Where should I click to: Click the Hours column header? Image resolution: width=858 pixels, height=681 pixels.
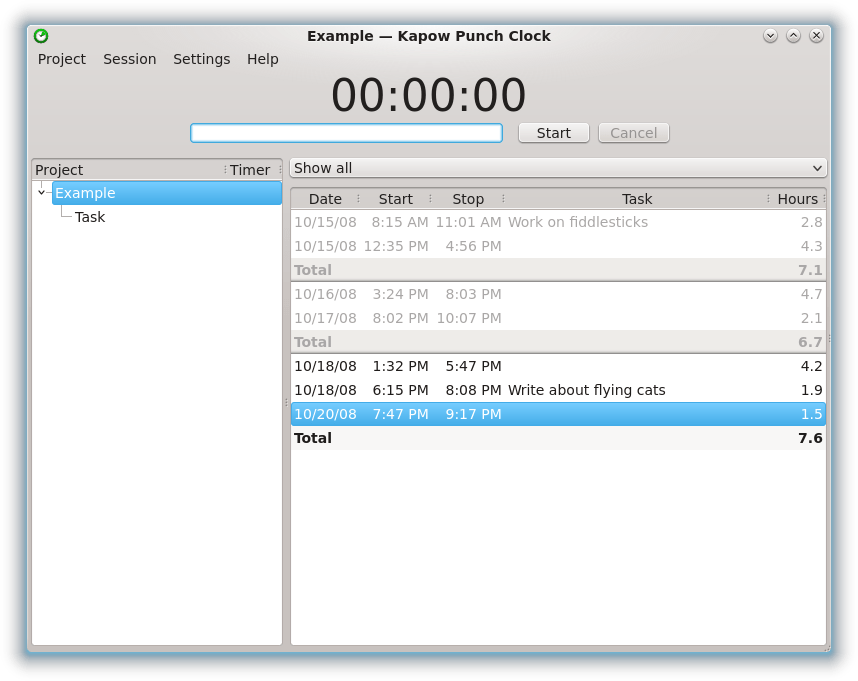pyautogui.click(x=797, y=199)
